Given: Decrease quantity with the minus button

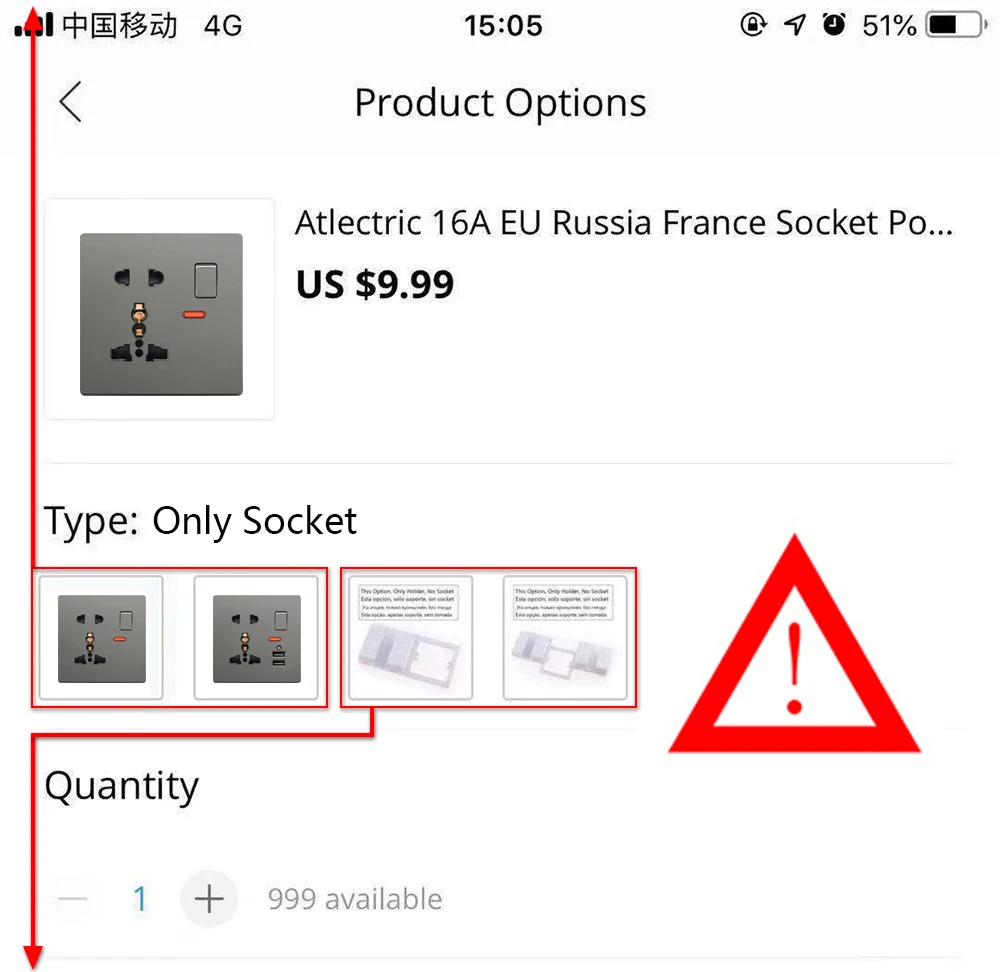Looking at the screenshot, I should pyautogui.click(x=73, y=899).
